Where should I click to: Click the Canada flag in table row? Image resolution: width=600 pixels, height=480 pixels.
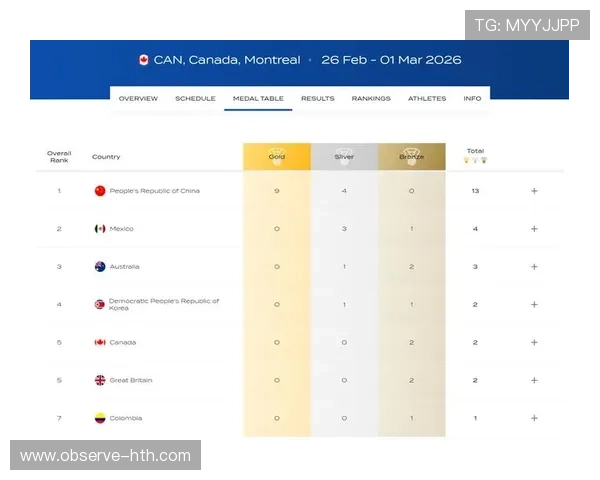pos(100,343)
